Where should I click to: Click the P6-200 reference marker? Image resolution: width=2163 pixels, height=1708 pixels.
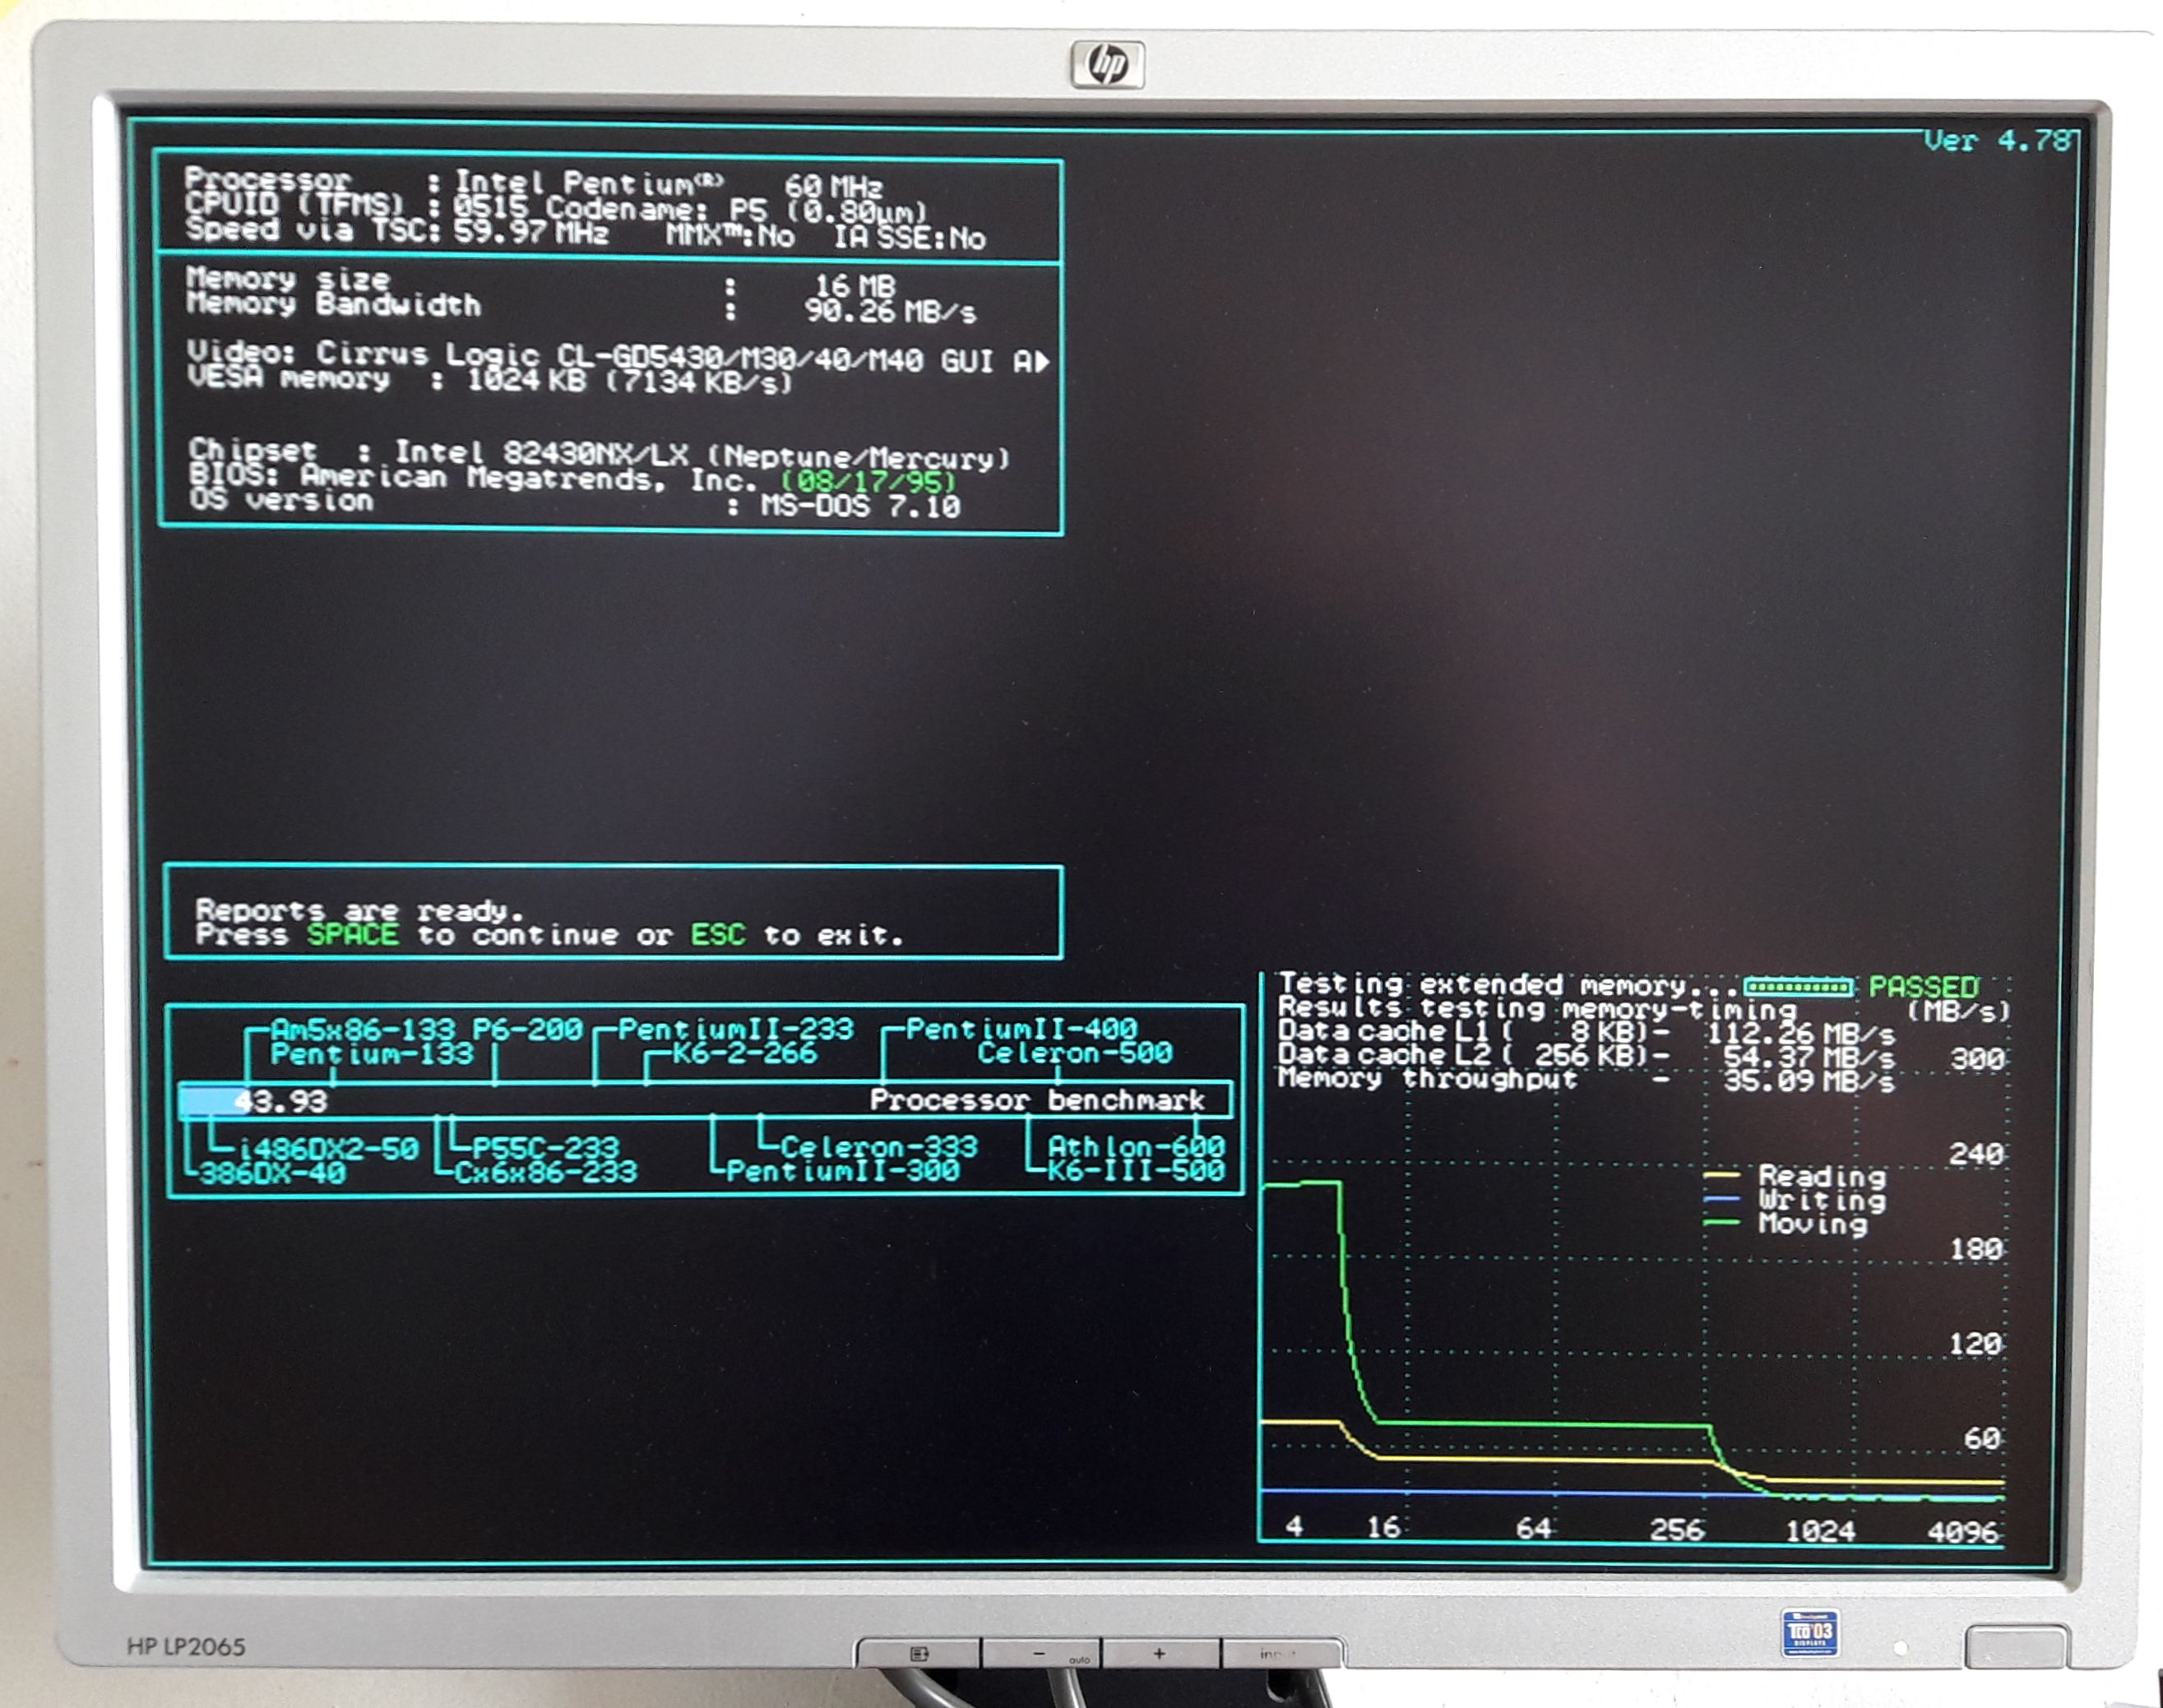pyautogui.click(x=527, y=1029)
